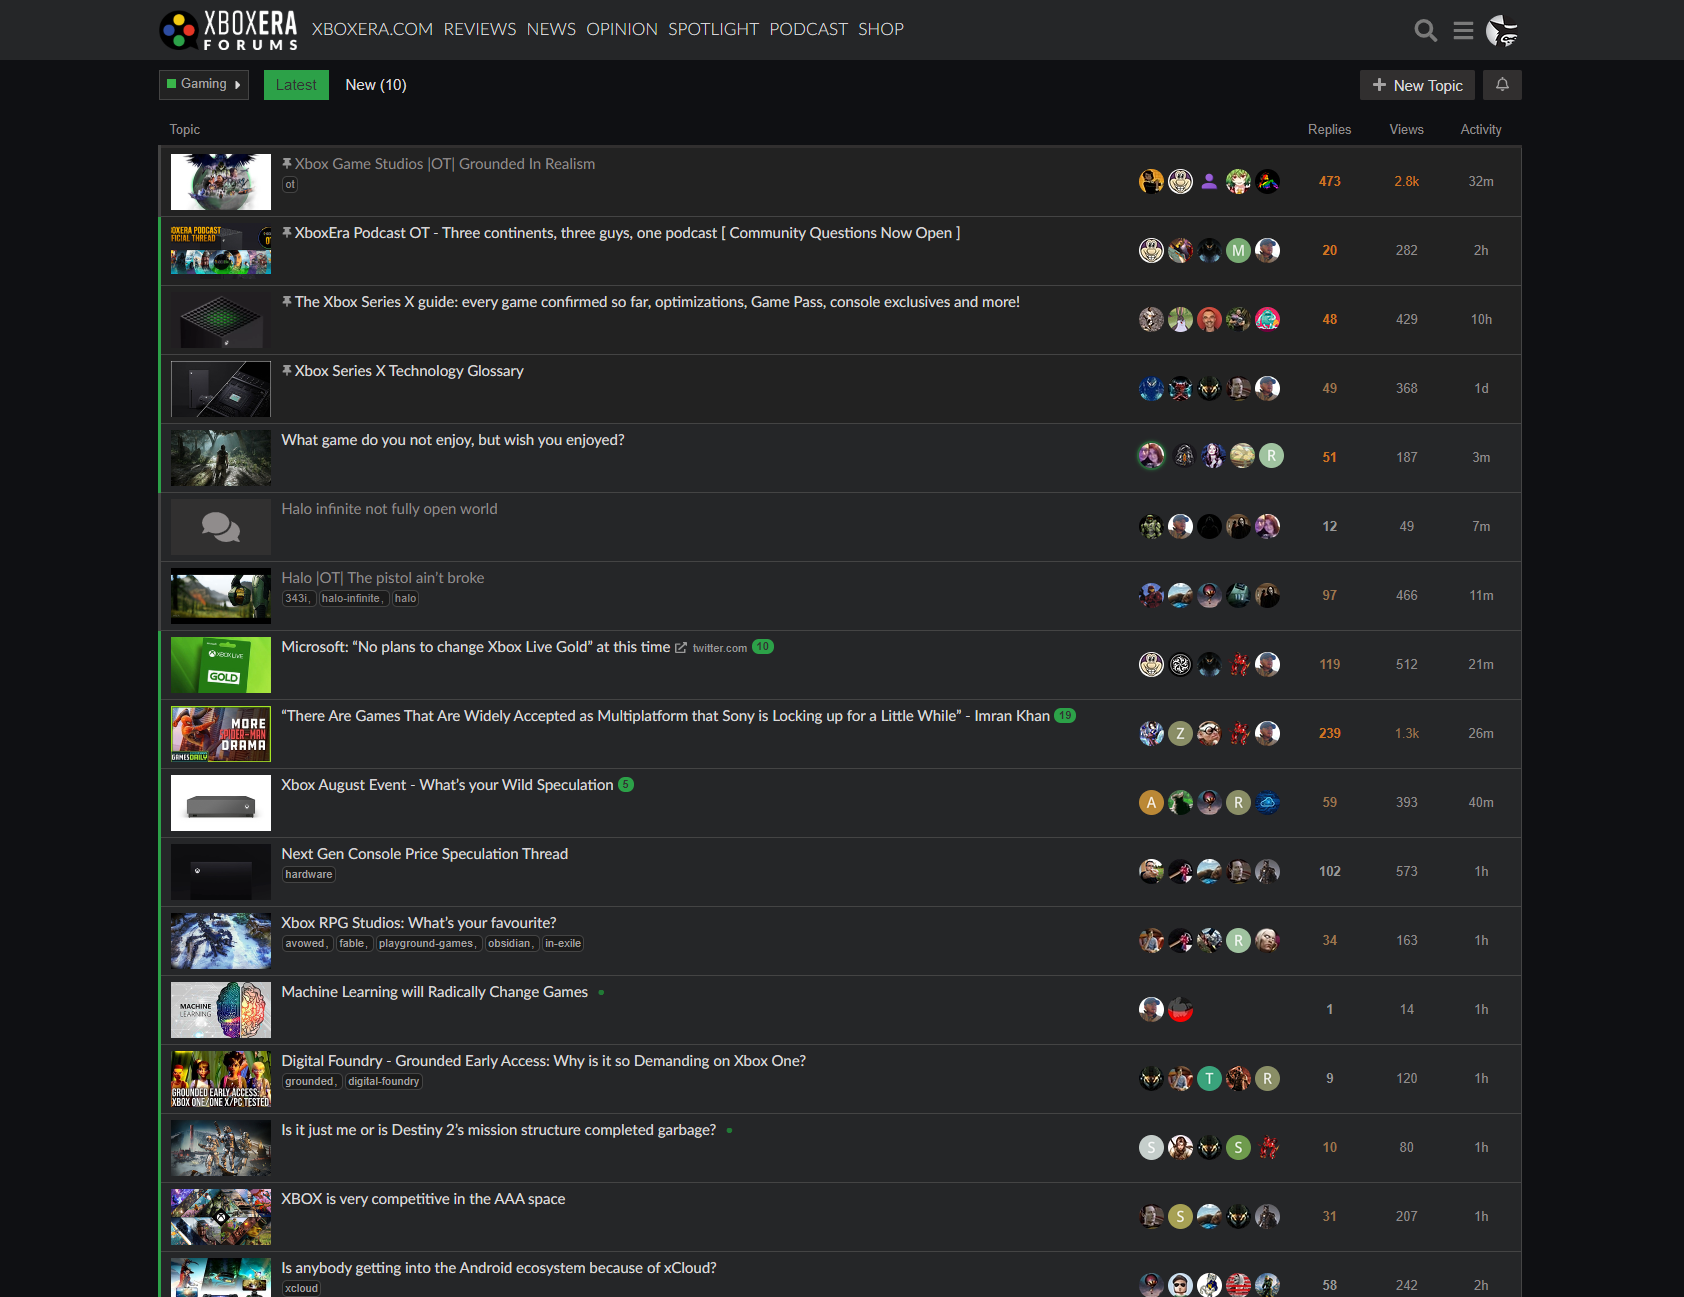Viewport: 1684px width, 1297px height.
Task: Open the PODCAST menu item
Action: (808, 30)
